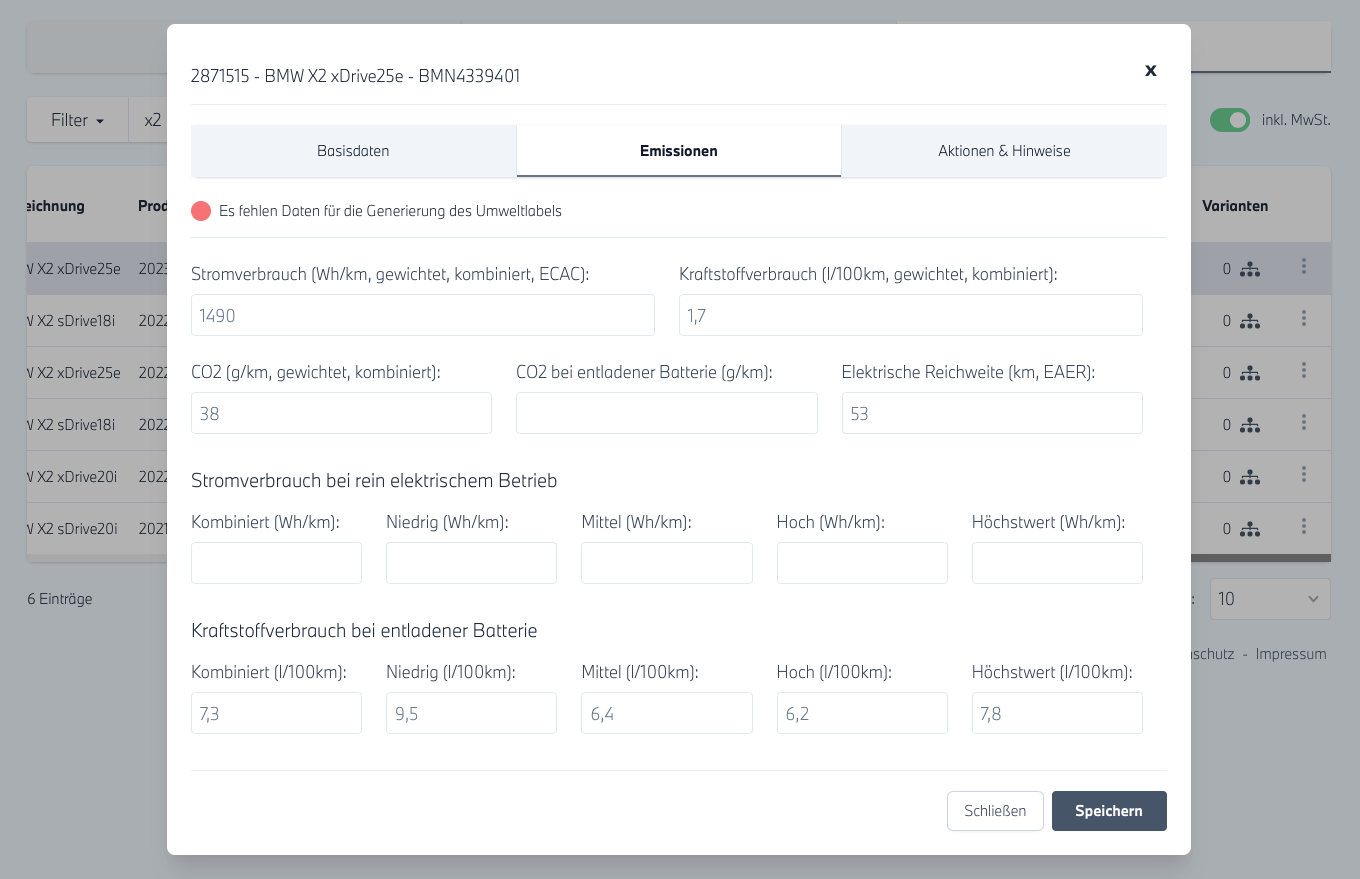Expand the page size dropdown showing 10
The width and height of the screenshot is (1360, 879).
tap(1269, 599)
